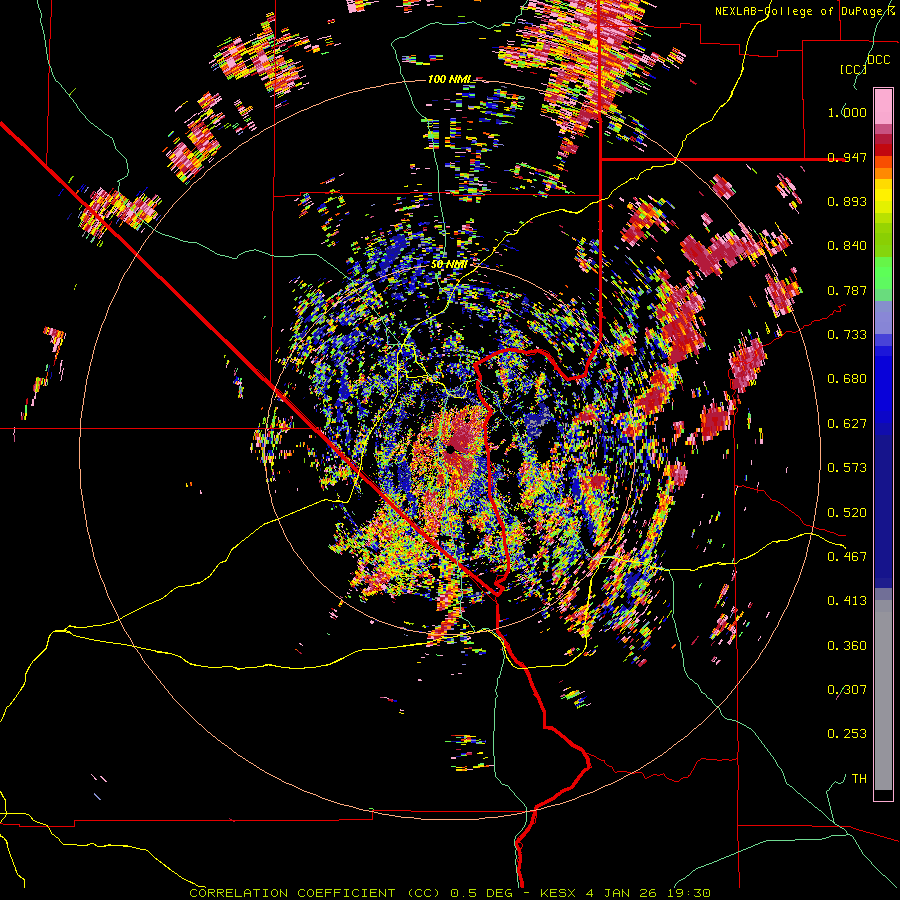Screen dimensions: 900x900
Task: Select the 0.787 scale value
Action: (847, 290)
